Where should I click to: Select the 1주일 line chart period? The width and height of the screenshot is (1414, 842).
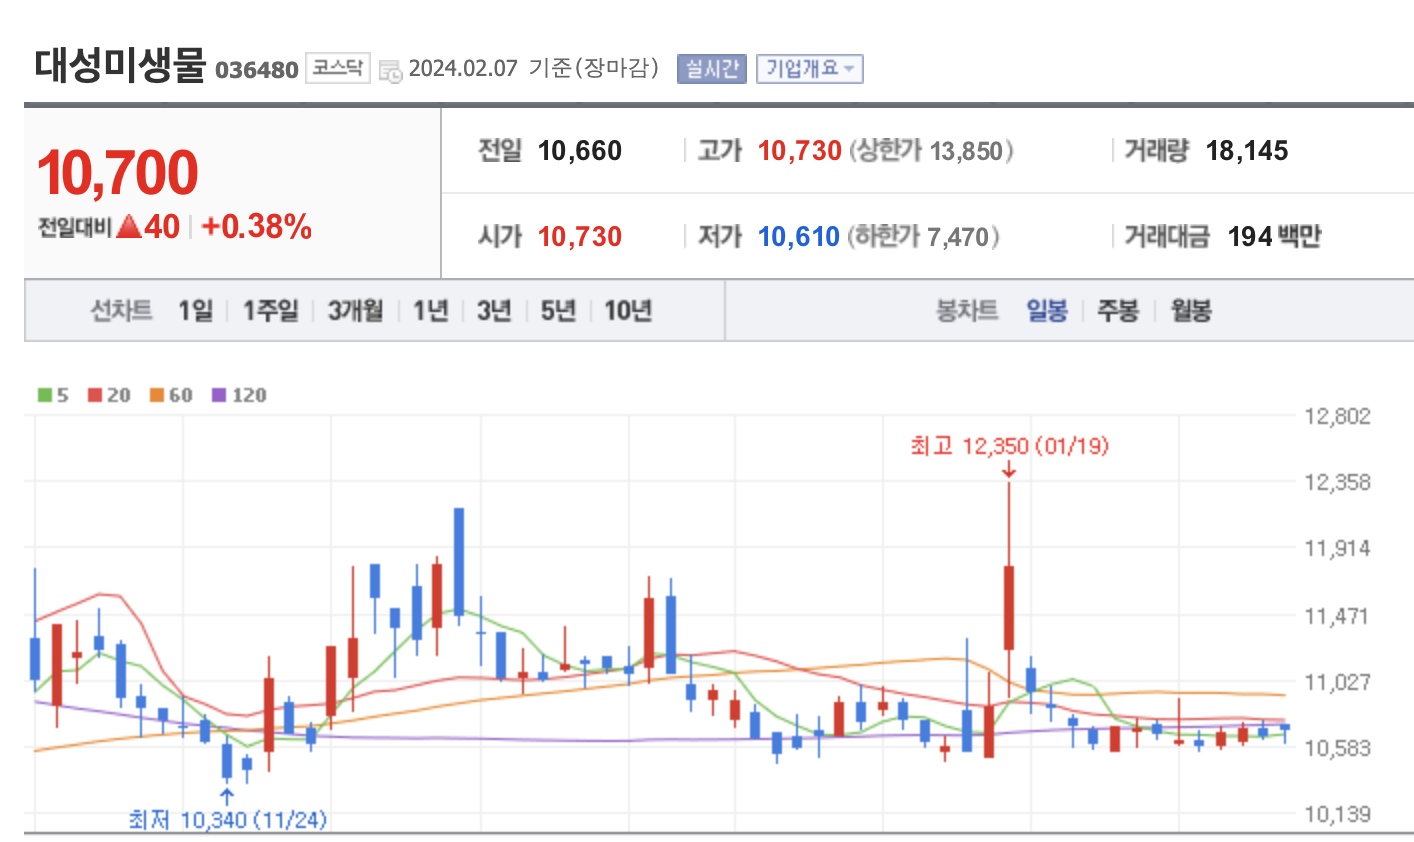click(270, 311)
